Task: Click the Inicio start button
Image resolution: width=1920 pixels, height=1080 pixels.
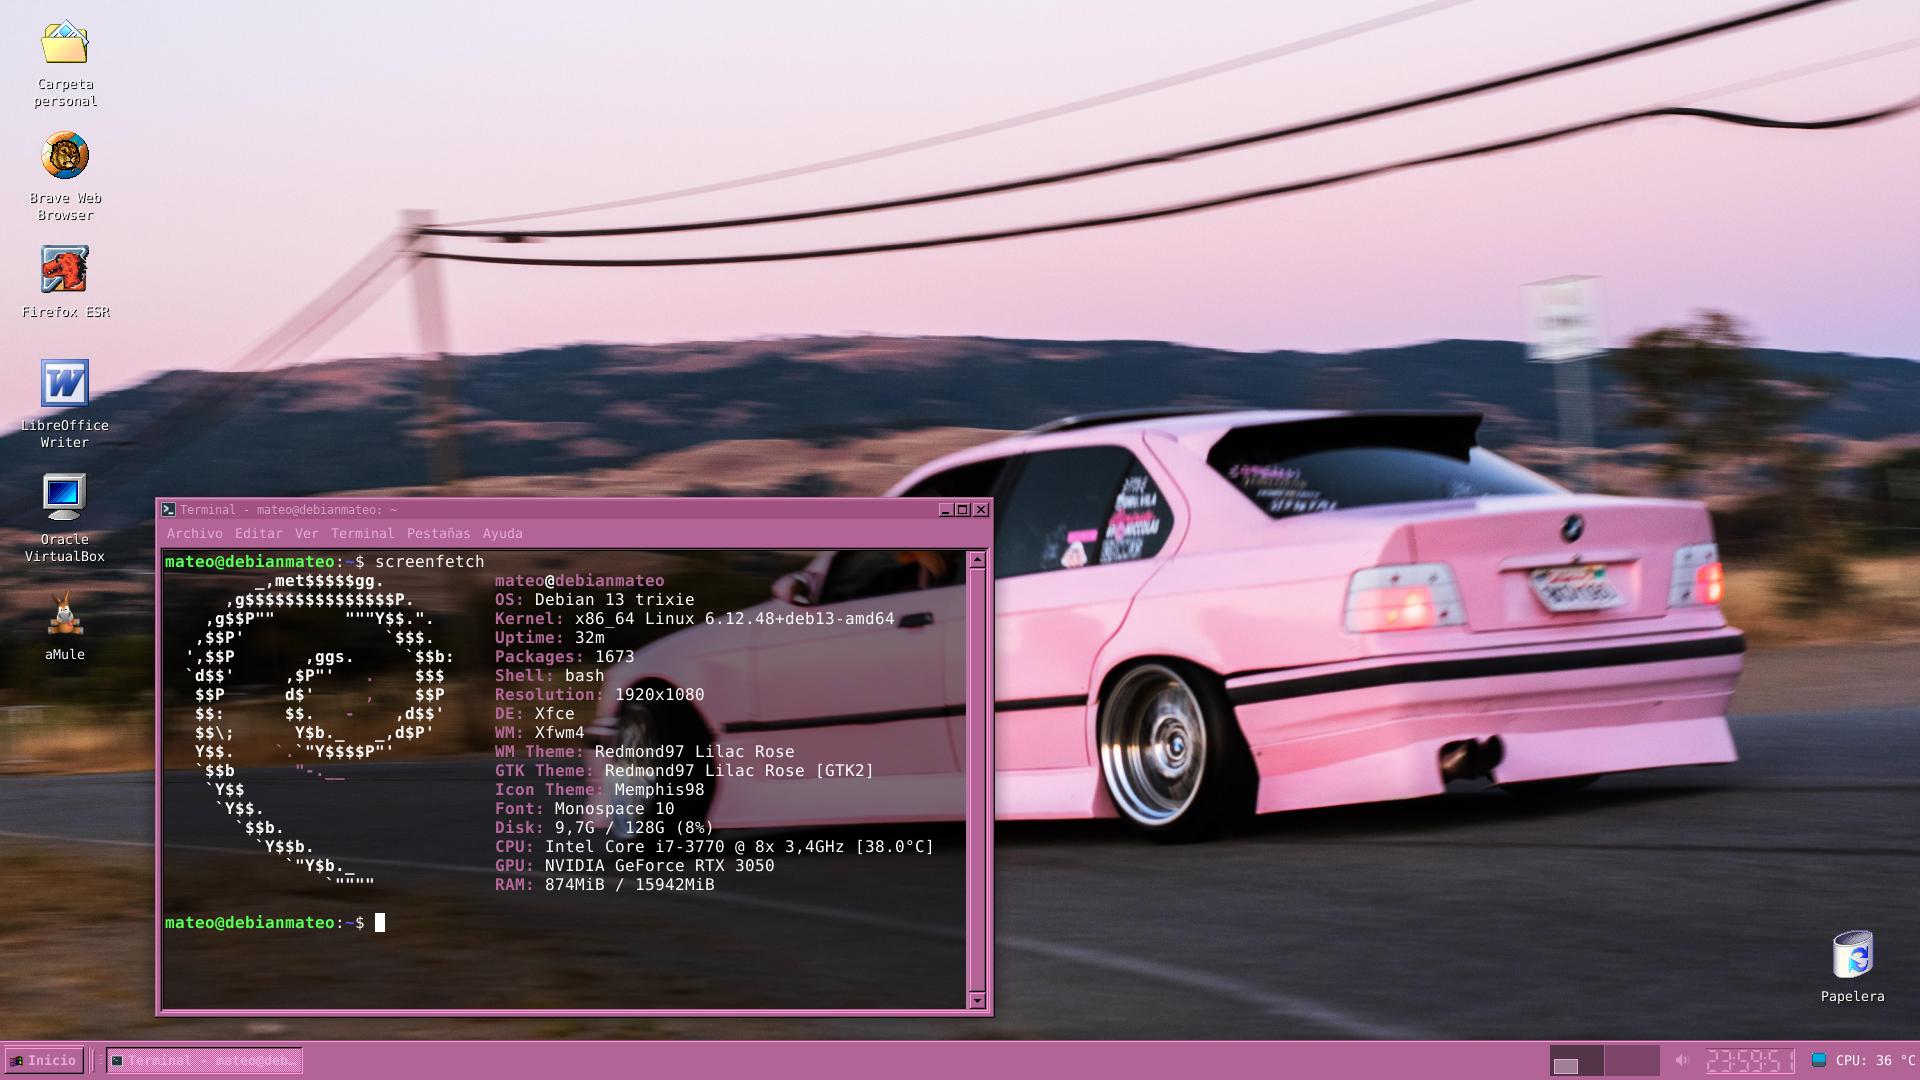Action: [42, 1060]
